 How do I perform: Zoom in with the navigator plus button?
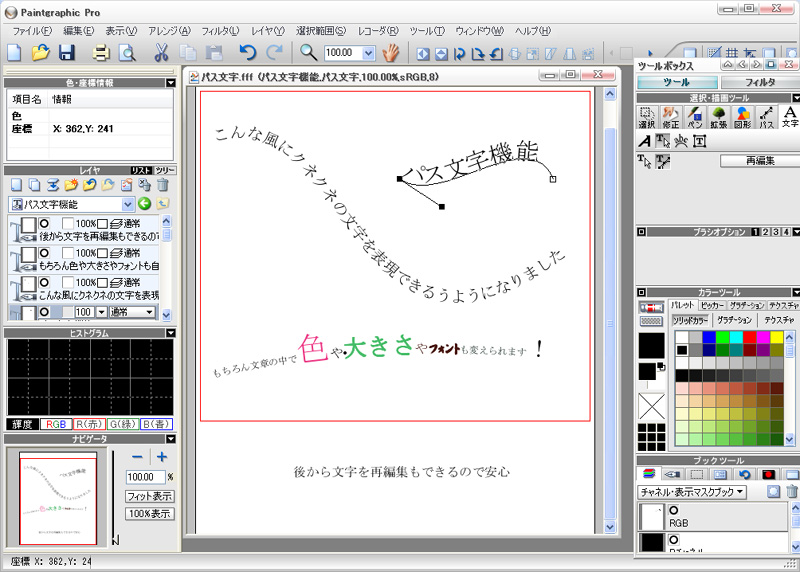pyautogui.click(x=162, y=457)
